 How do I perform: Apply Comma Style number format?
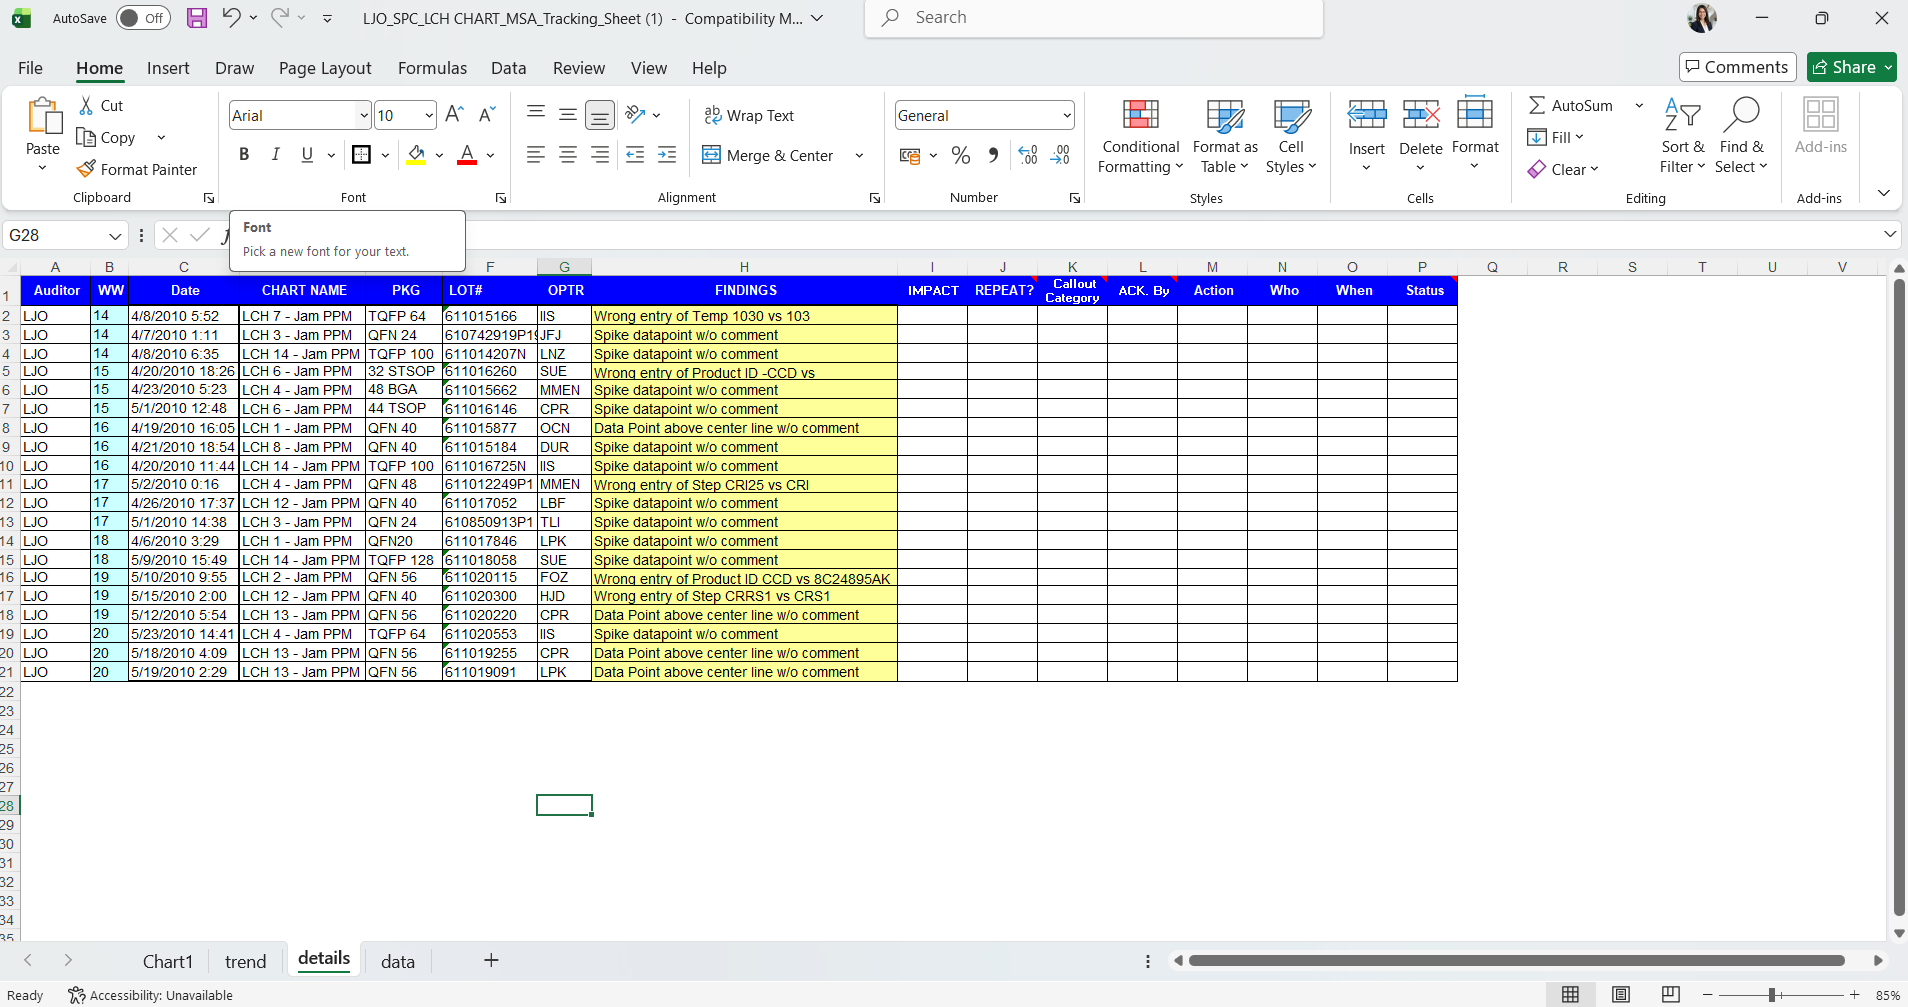tap(993, 155)
